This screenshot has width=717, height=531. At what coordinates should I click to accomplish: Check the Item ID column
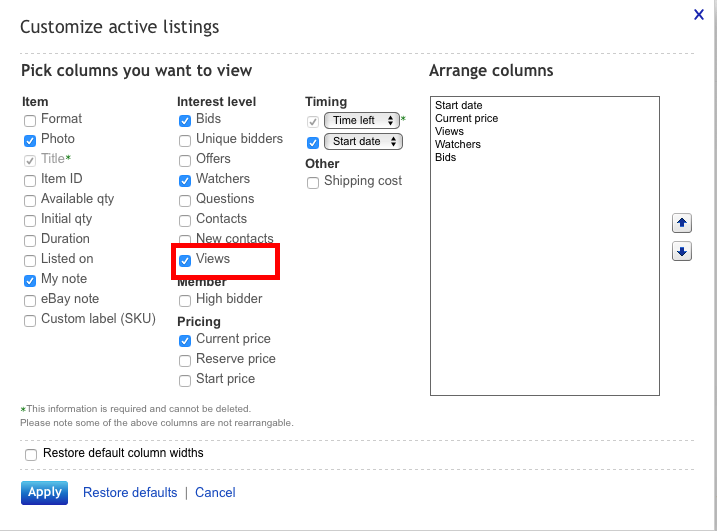pyautogui.click(x=30, y=181)
